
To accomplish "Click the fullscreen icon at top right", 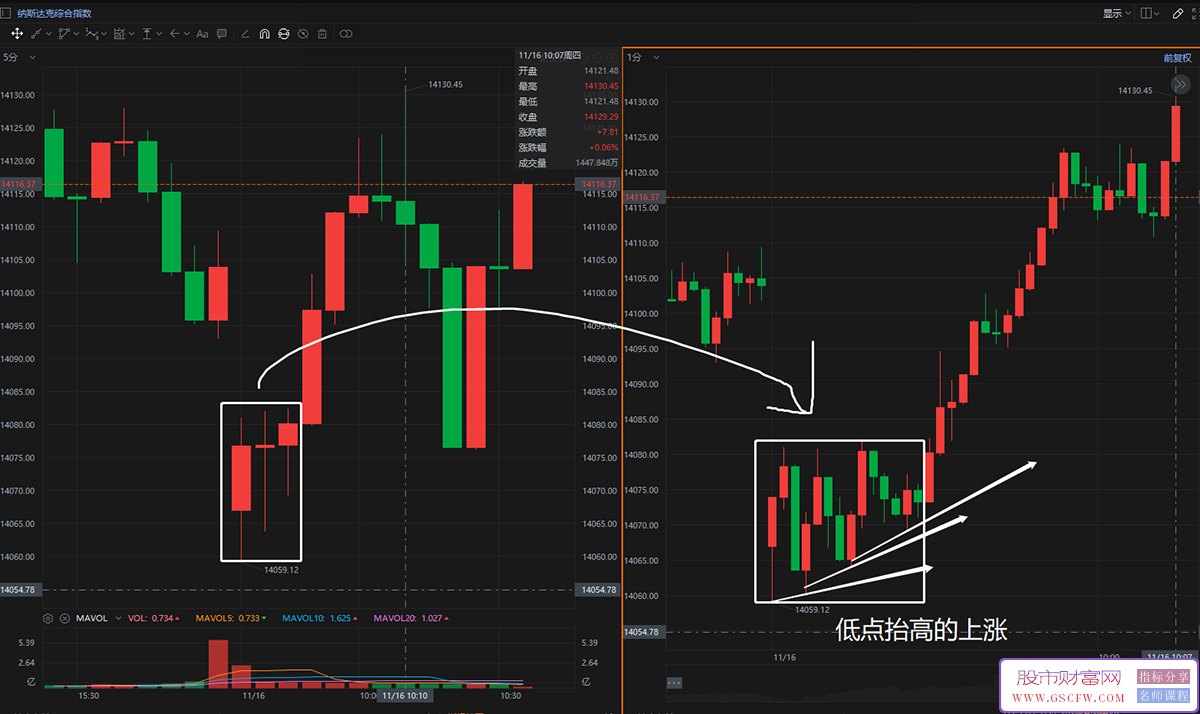I will (x=1195, y=13).
